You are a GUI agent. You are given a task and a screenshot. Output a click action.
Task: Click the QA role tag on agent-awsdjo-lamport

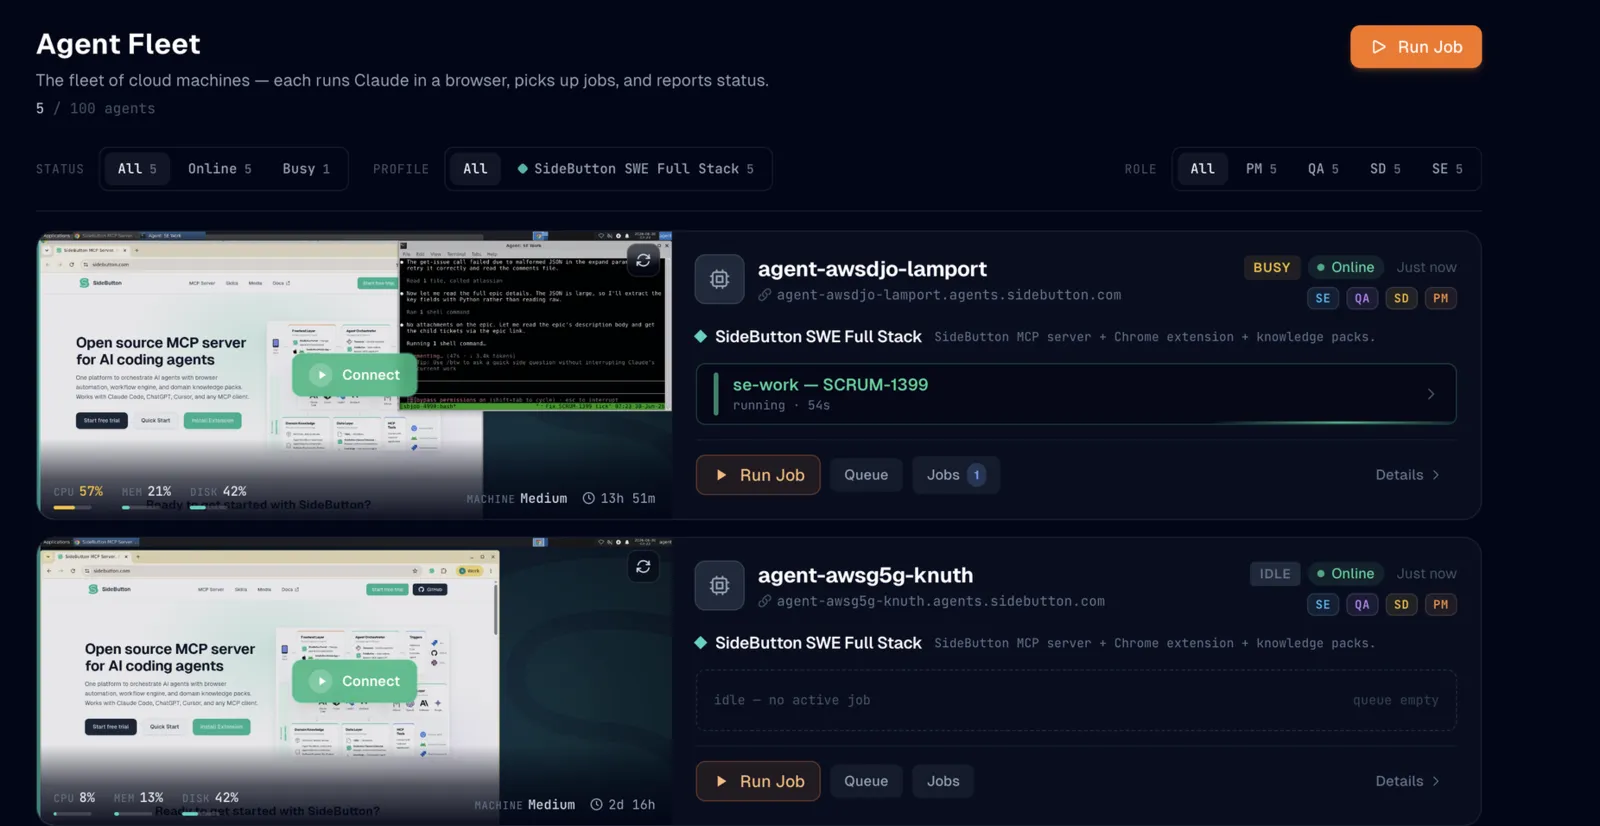pos(1362,298)
